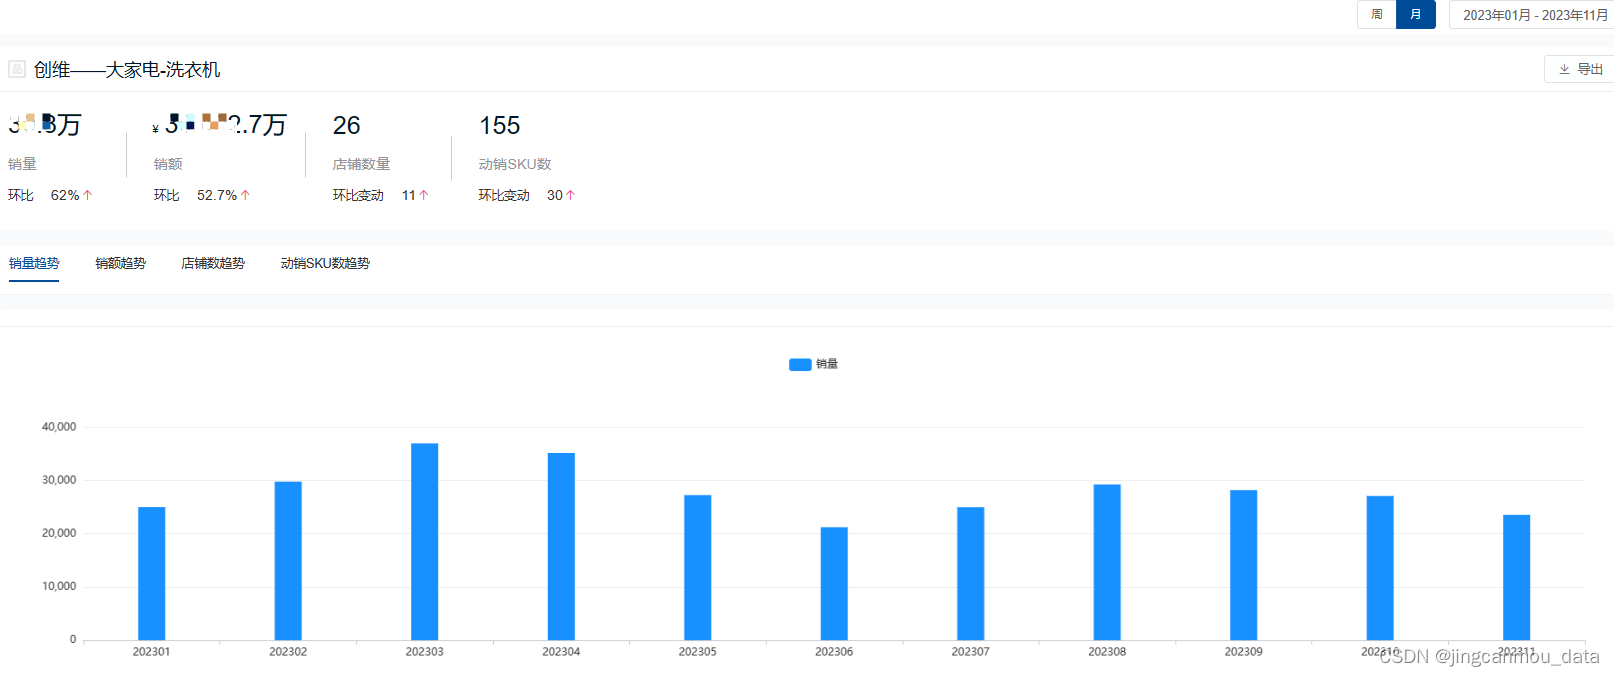Switch to weekly view with 周

point(1377,14)
